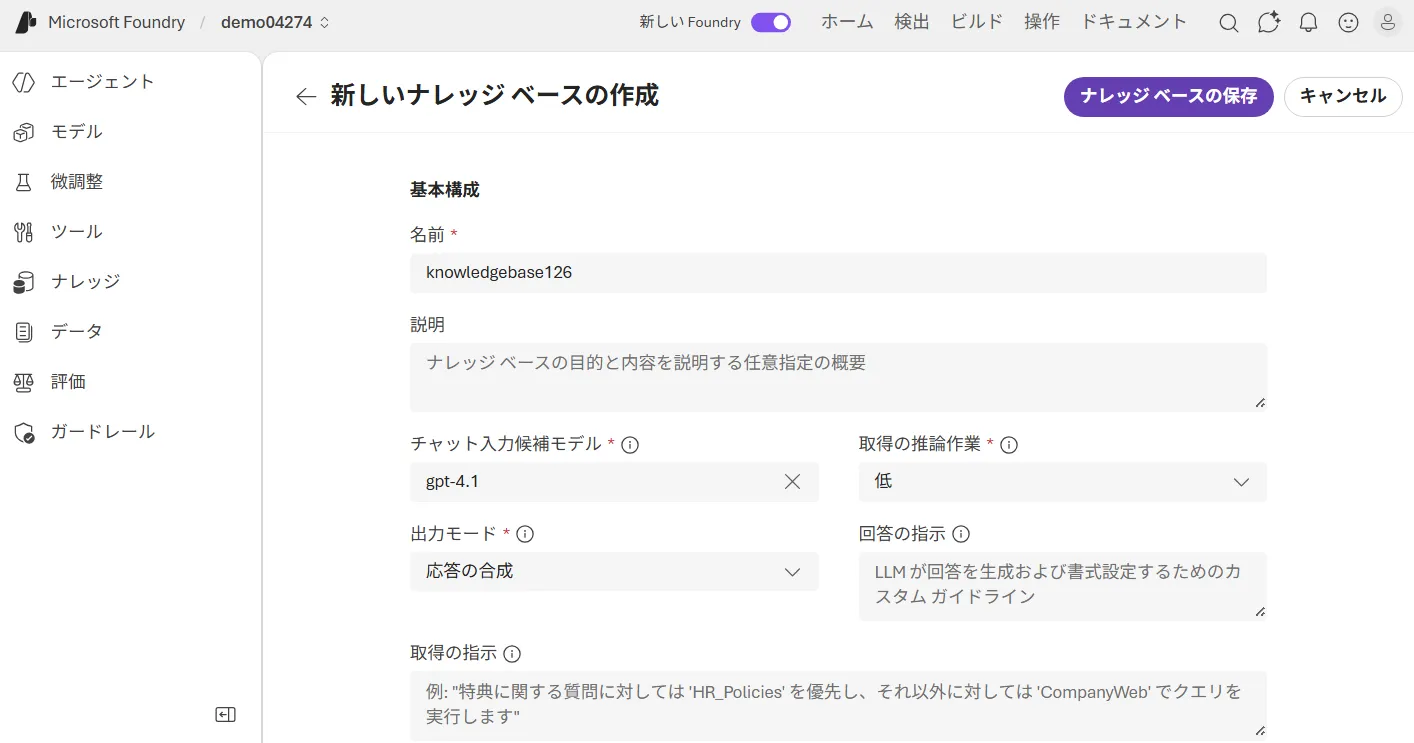This screenshot has height=743, width=1414.
Task: Click the ガードレール shield icon
Action: (24, 432)
